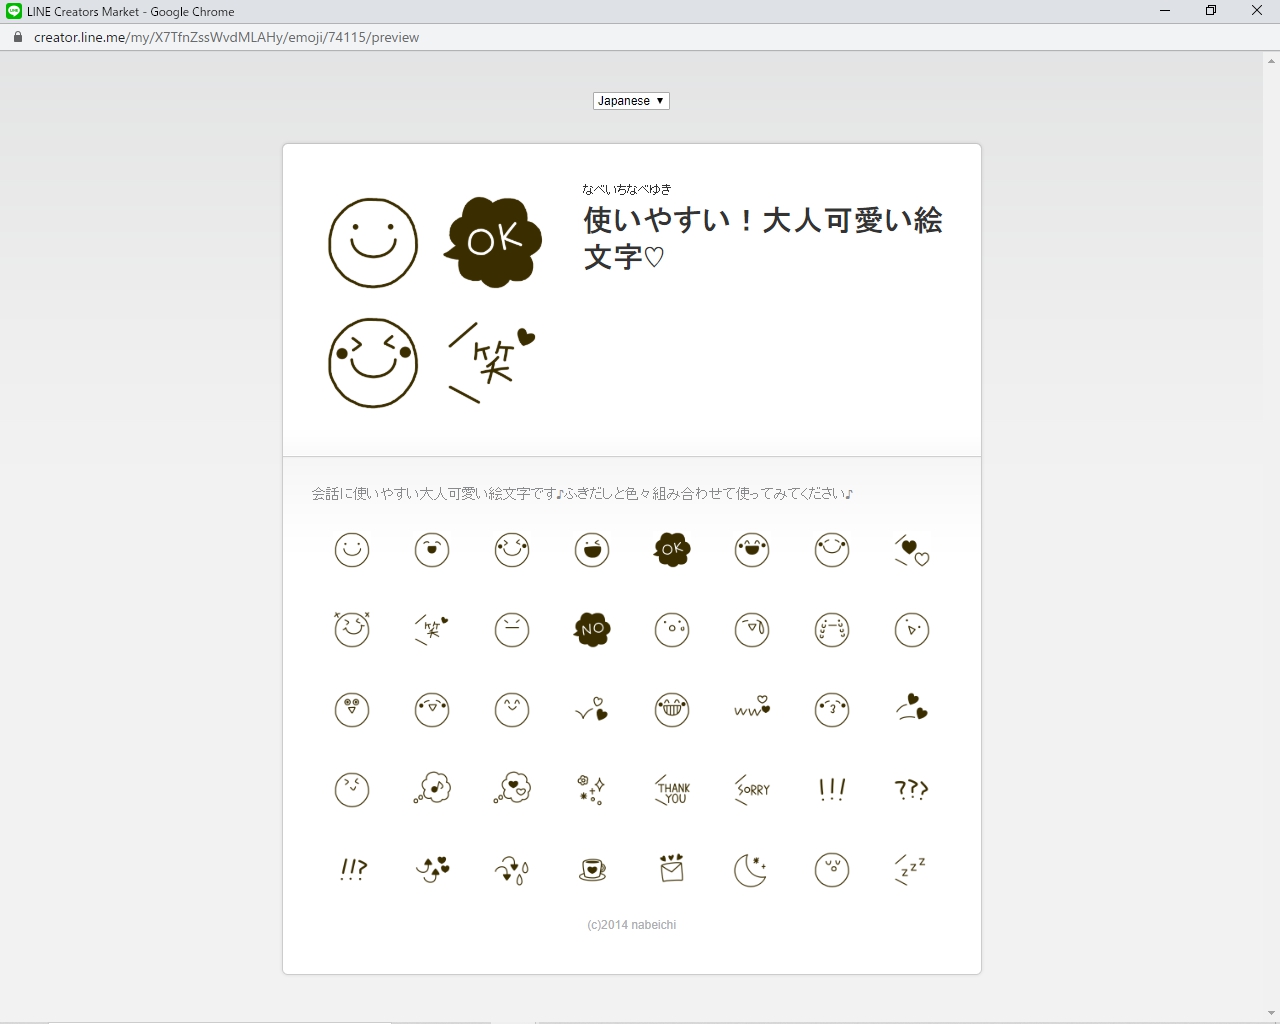Select the crying face with single teardrop
The width and height of the screenshot is (1280, 1024).
752,629
